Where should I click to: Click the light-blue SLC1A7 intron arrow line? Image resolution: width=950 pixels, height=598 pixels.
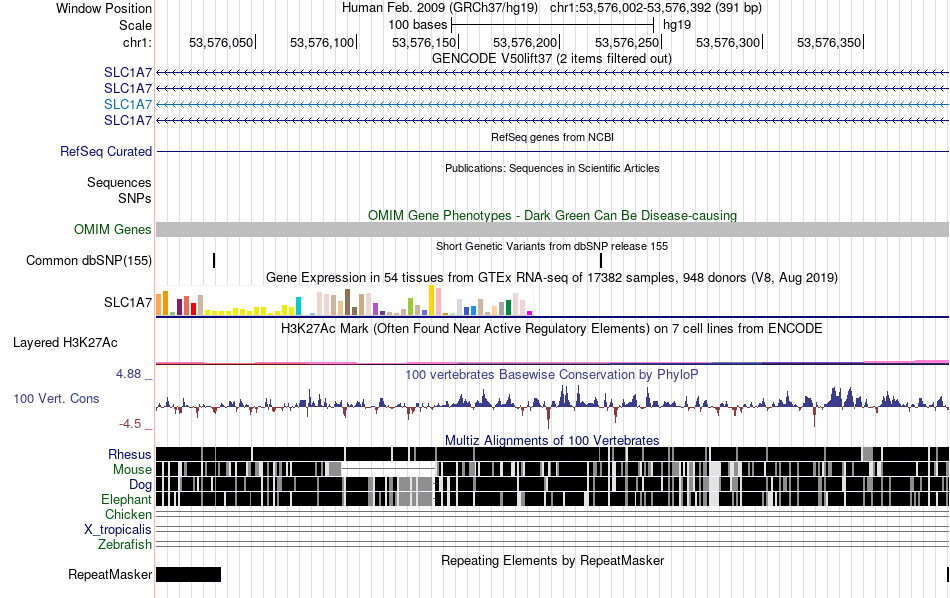[553, 104]
